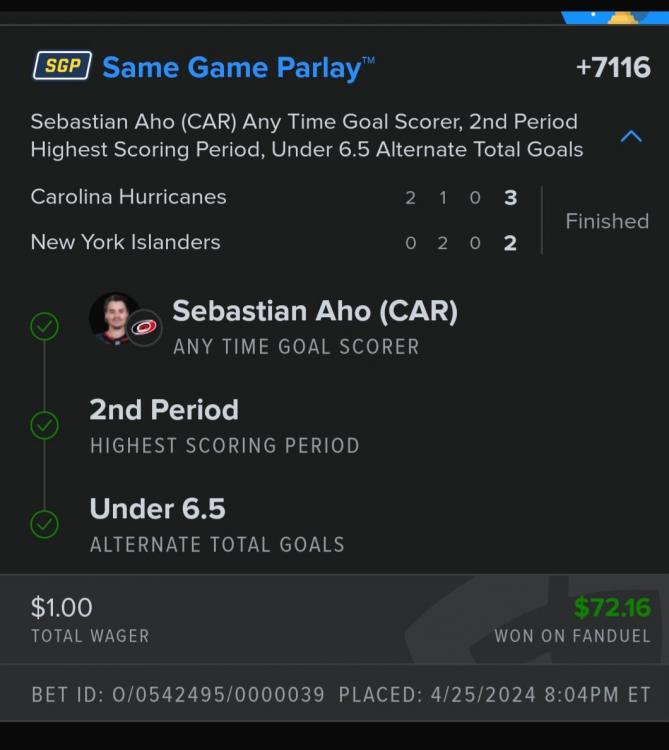Image resolution: width=669 pixels, height=750 pixels.
Task: Click the green checkmark beside Under 6.5
Action: (44, 523)
